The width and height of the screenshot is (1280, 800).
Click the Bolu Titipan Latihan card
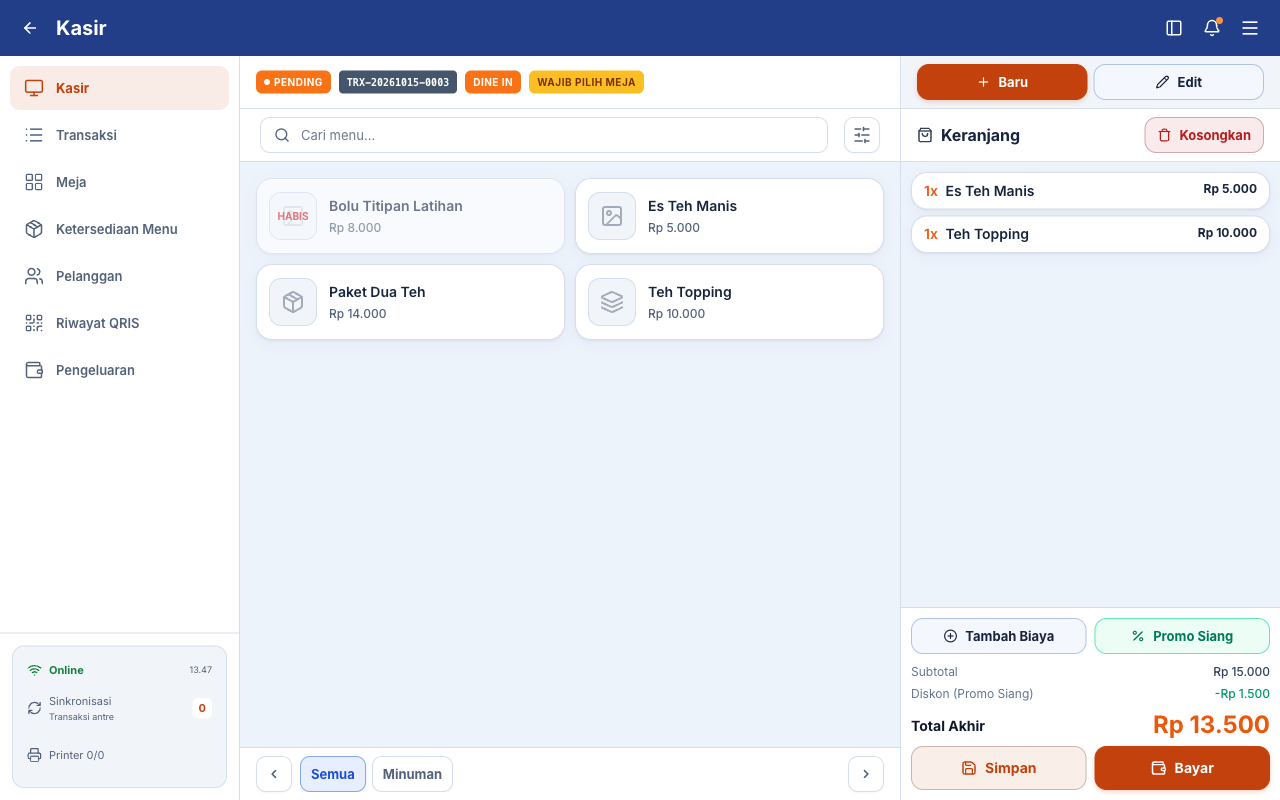click(410, 216)
